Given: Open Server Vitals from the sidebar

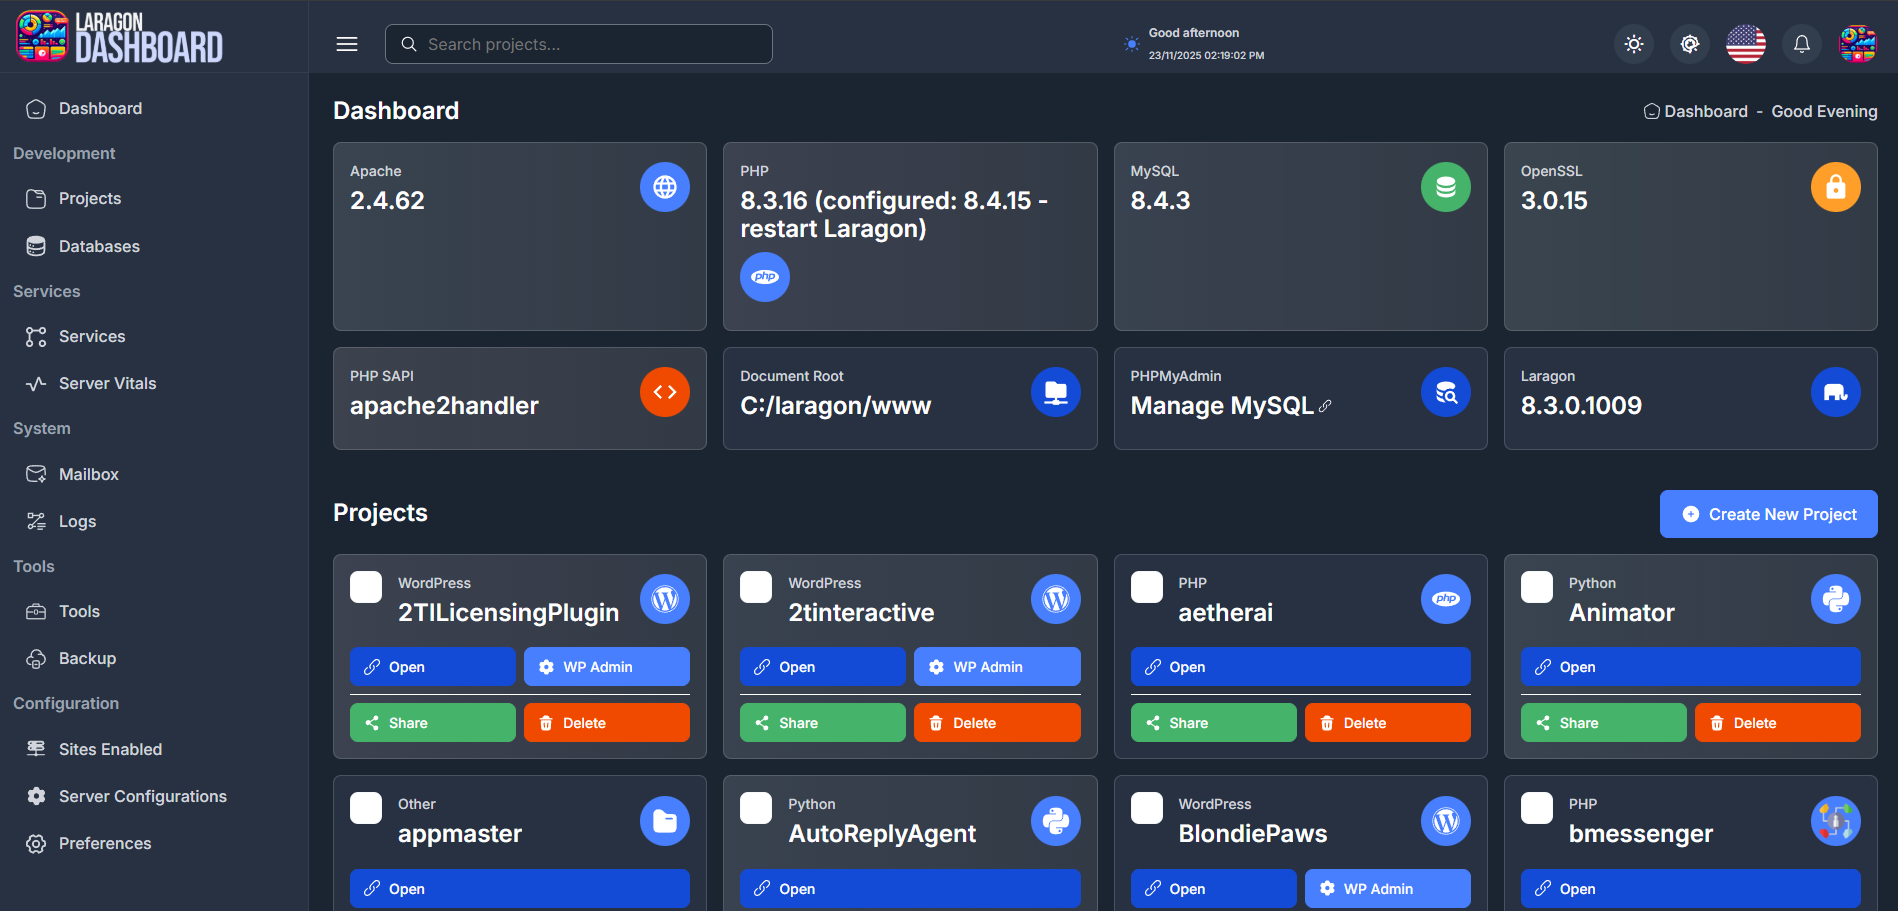Looking at the screenshot, I should pos(107,383).
